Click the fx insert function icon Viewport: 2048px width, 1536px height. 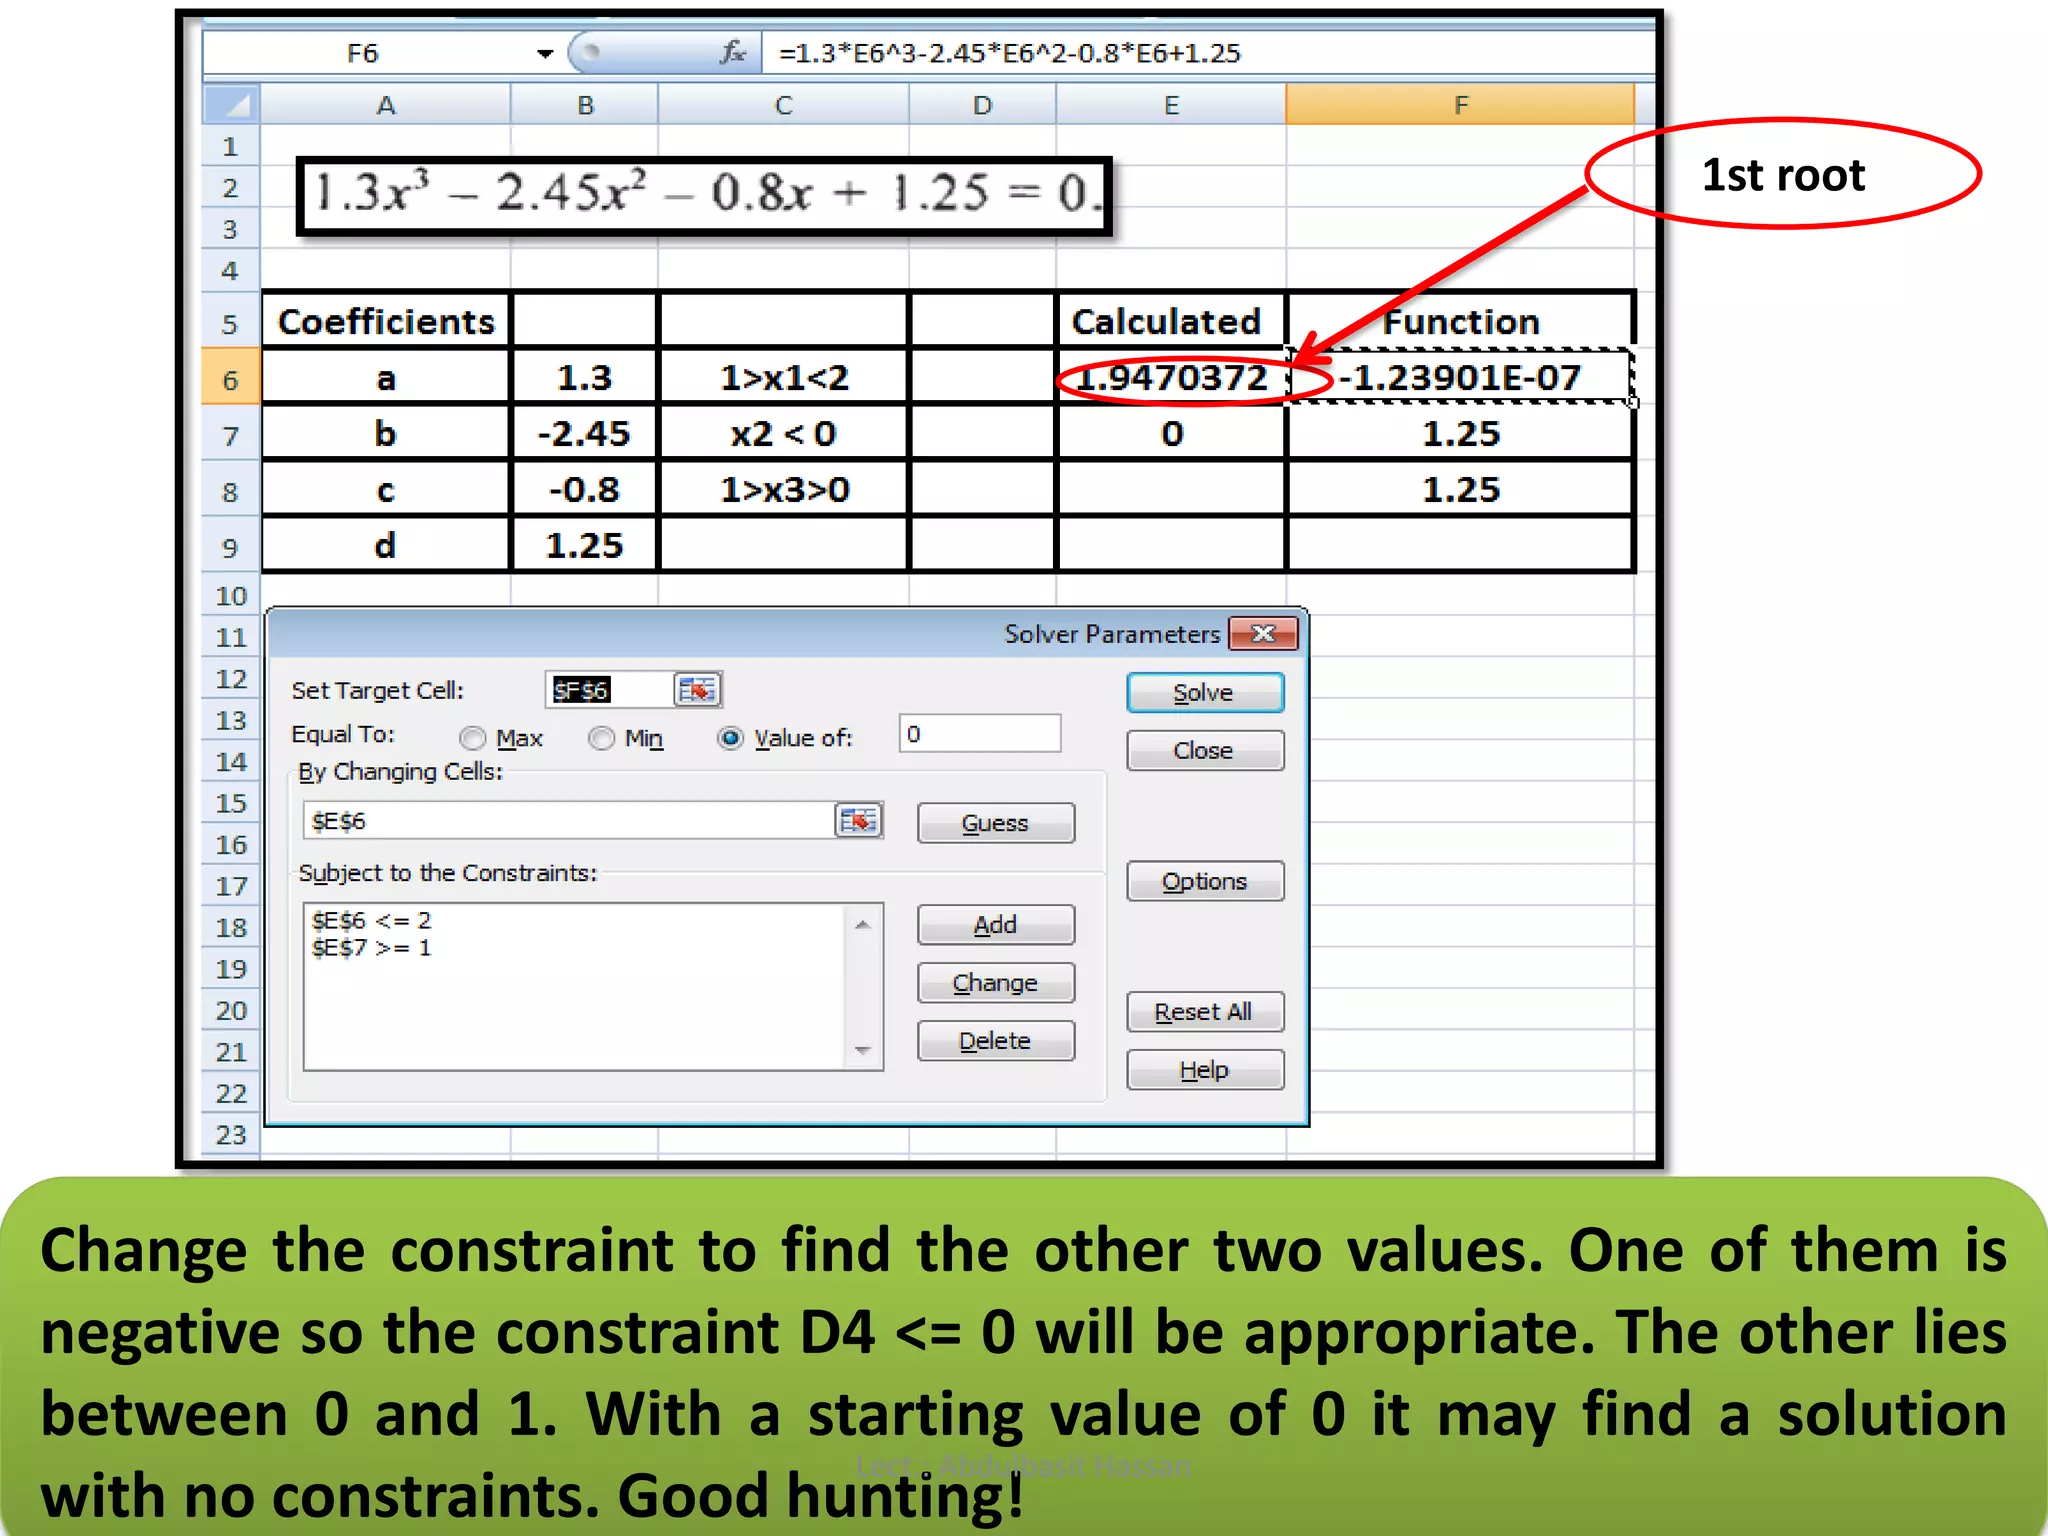pyautogui.click(x=733, y=52)
